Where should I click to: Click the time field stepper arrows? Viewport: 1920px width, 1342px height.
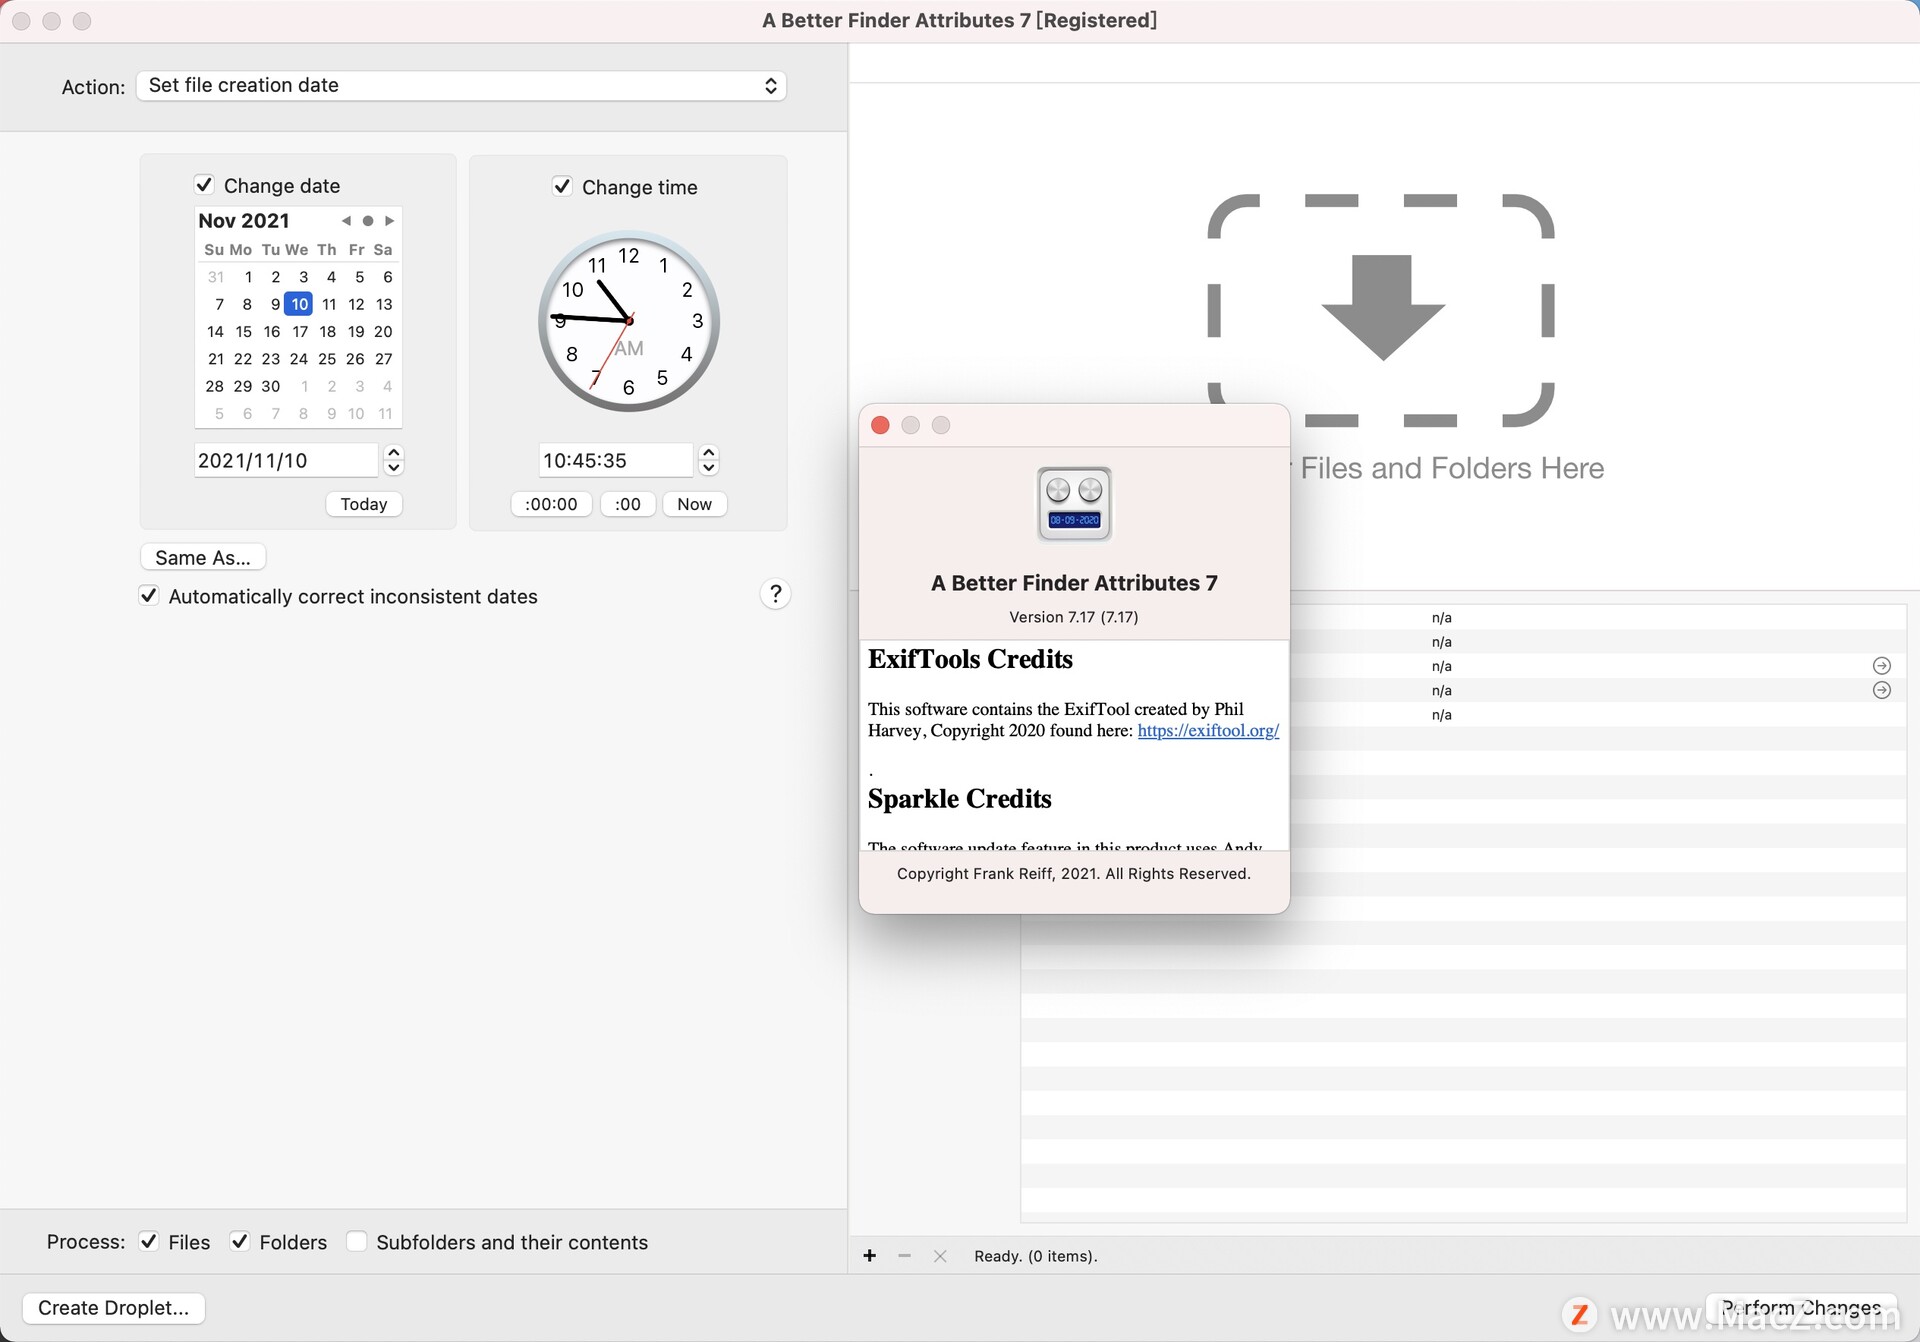pos(709,460)
